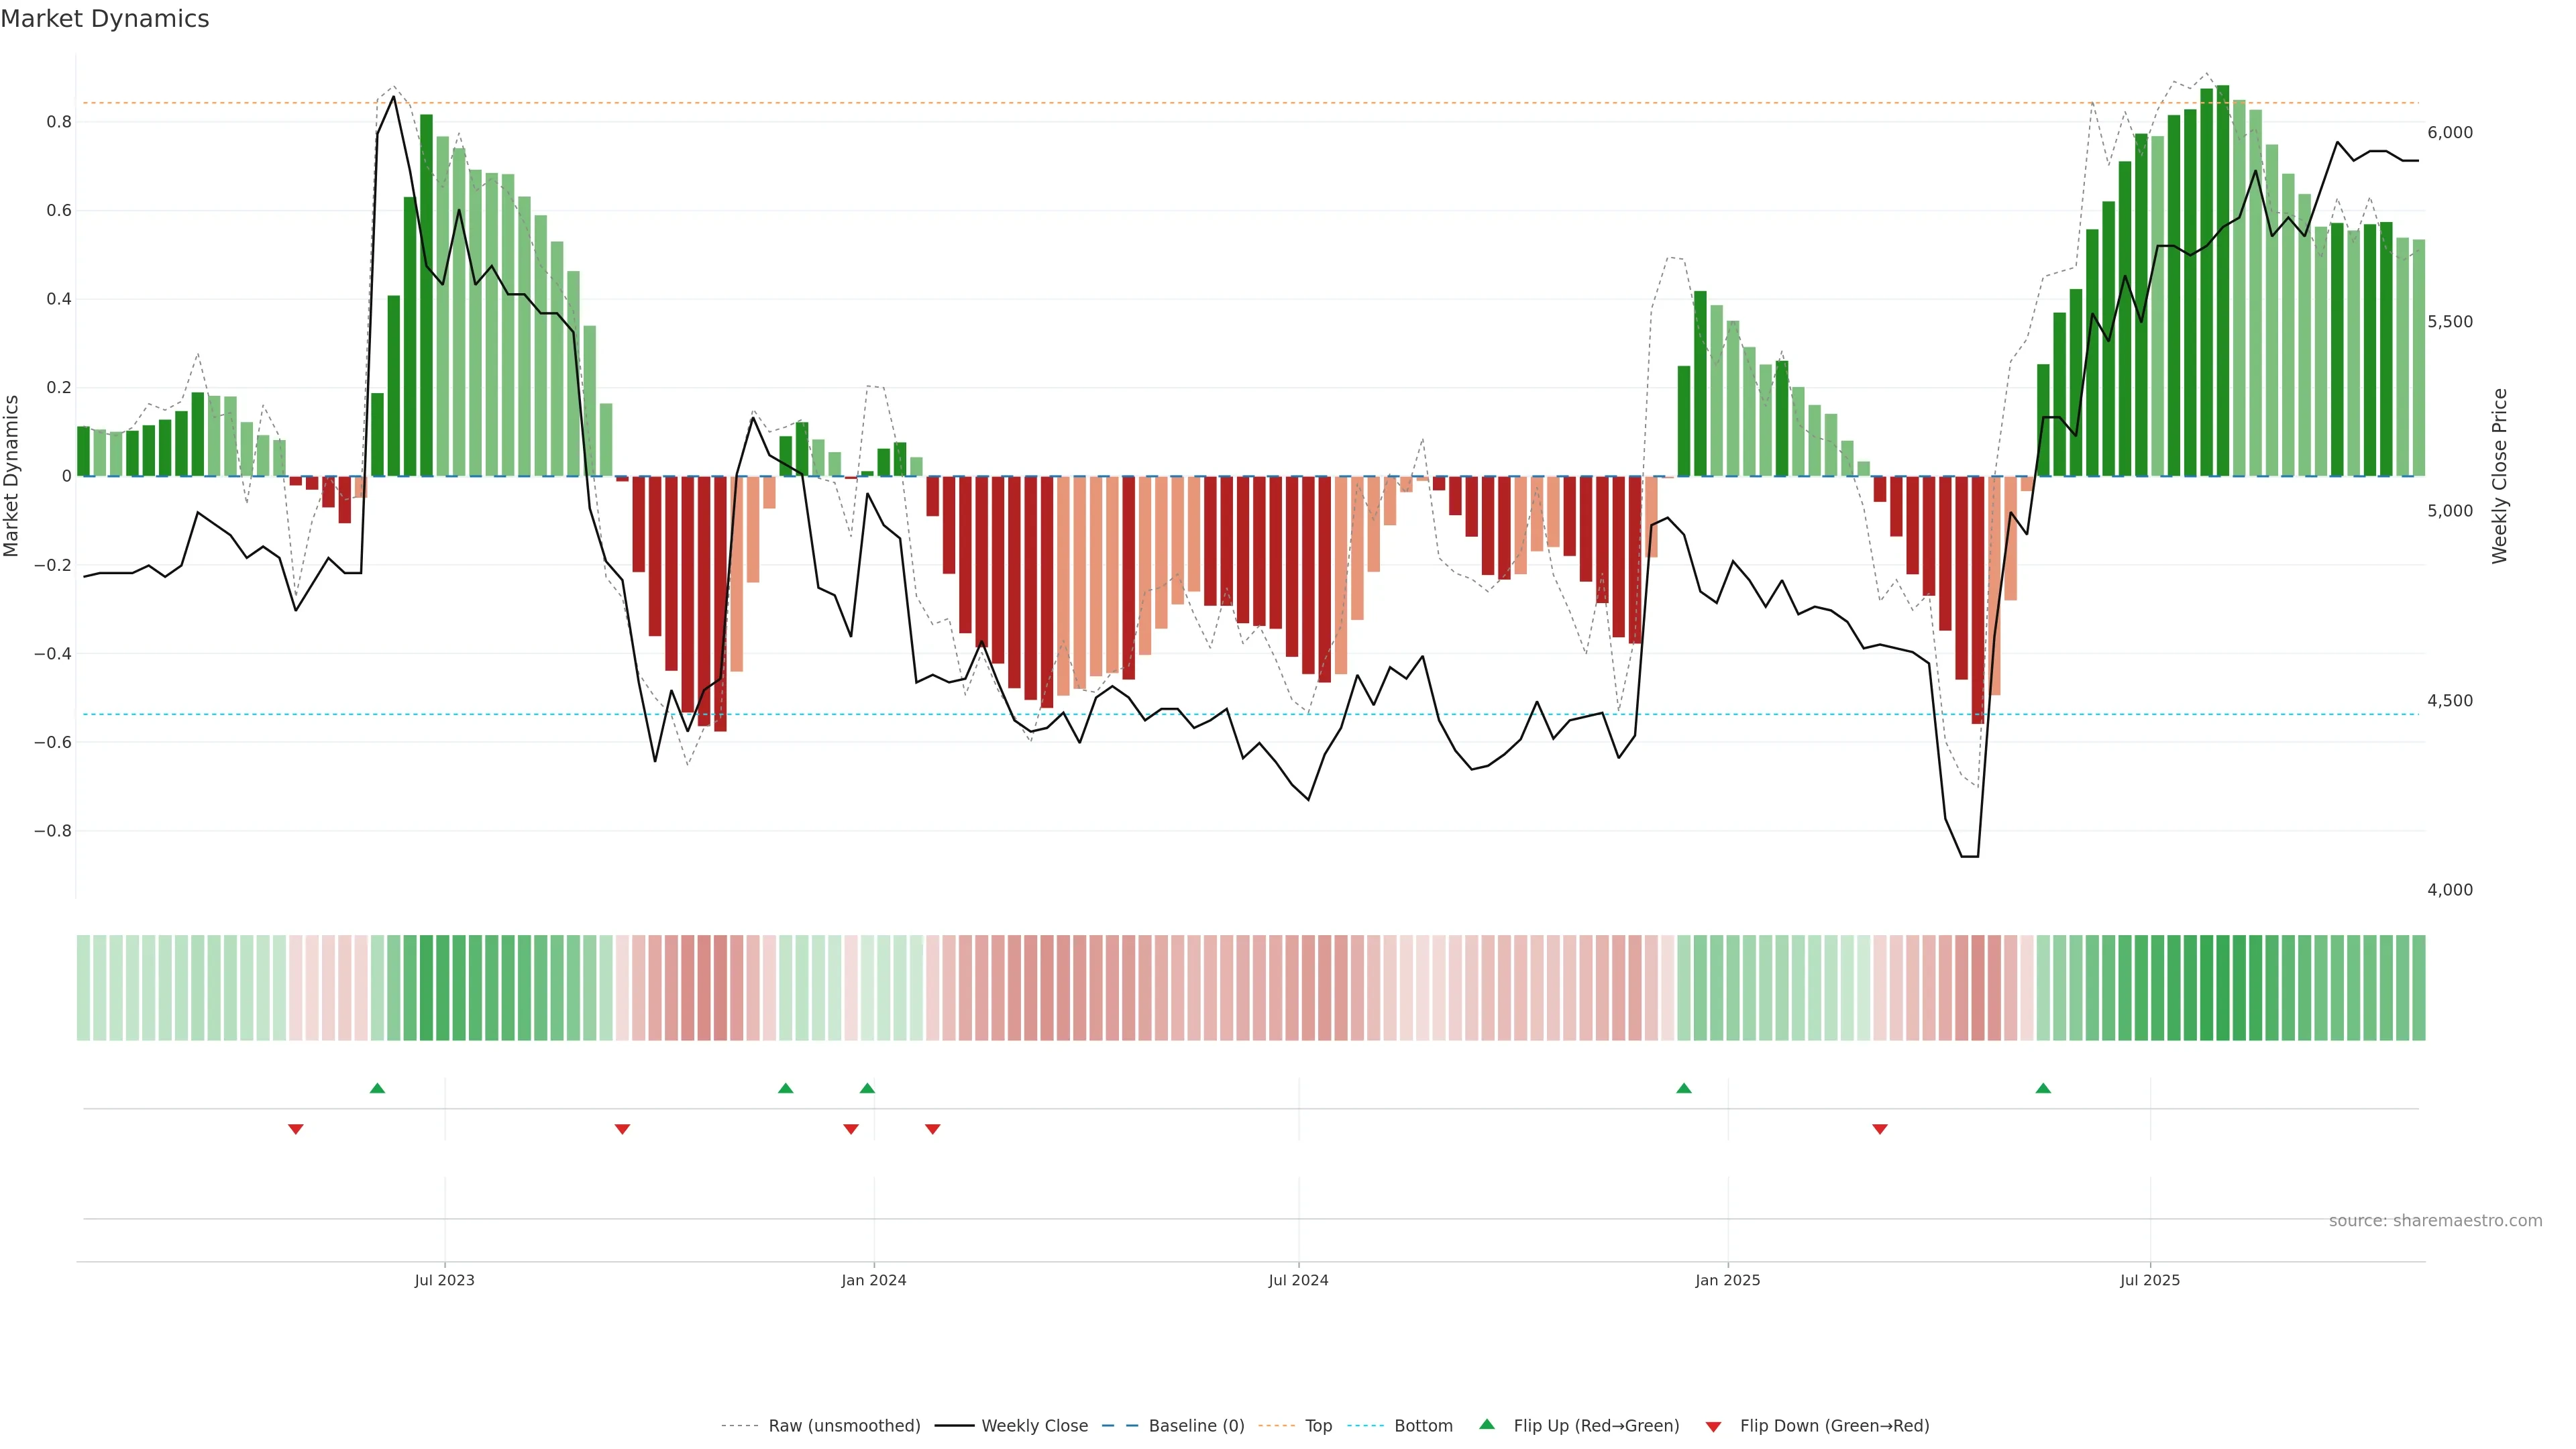Click the red Flip Down marker right after Jan 2024
Image resolution: width=2576 pixels, height=1449 pixels.
932,1129
